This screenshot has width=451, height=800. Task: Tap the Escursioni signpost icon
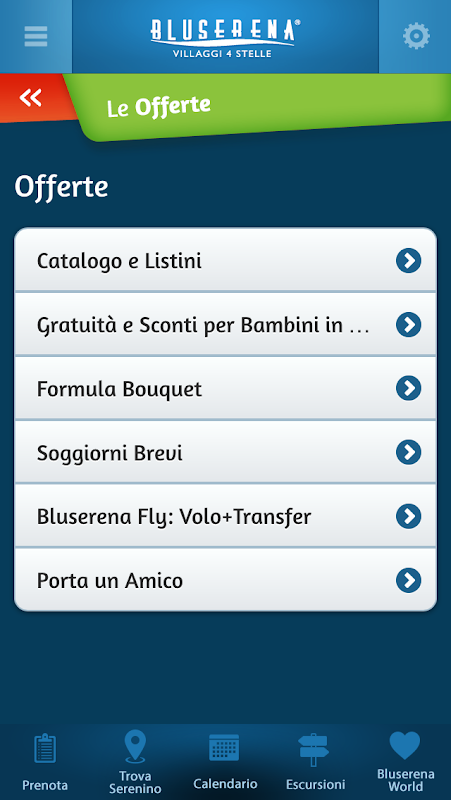(x=314, y=749)
